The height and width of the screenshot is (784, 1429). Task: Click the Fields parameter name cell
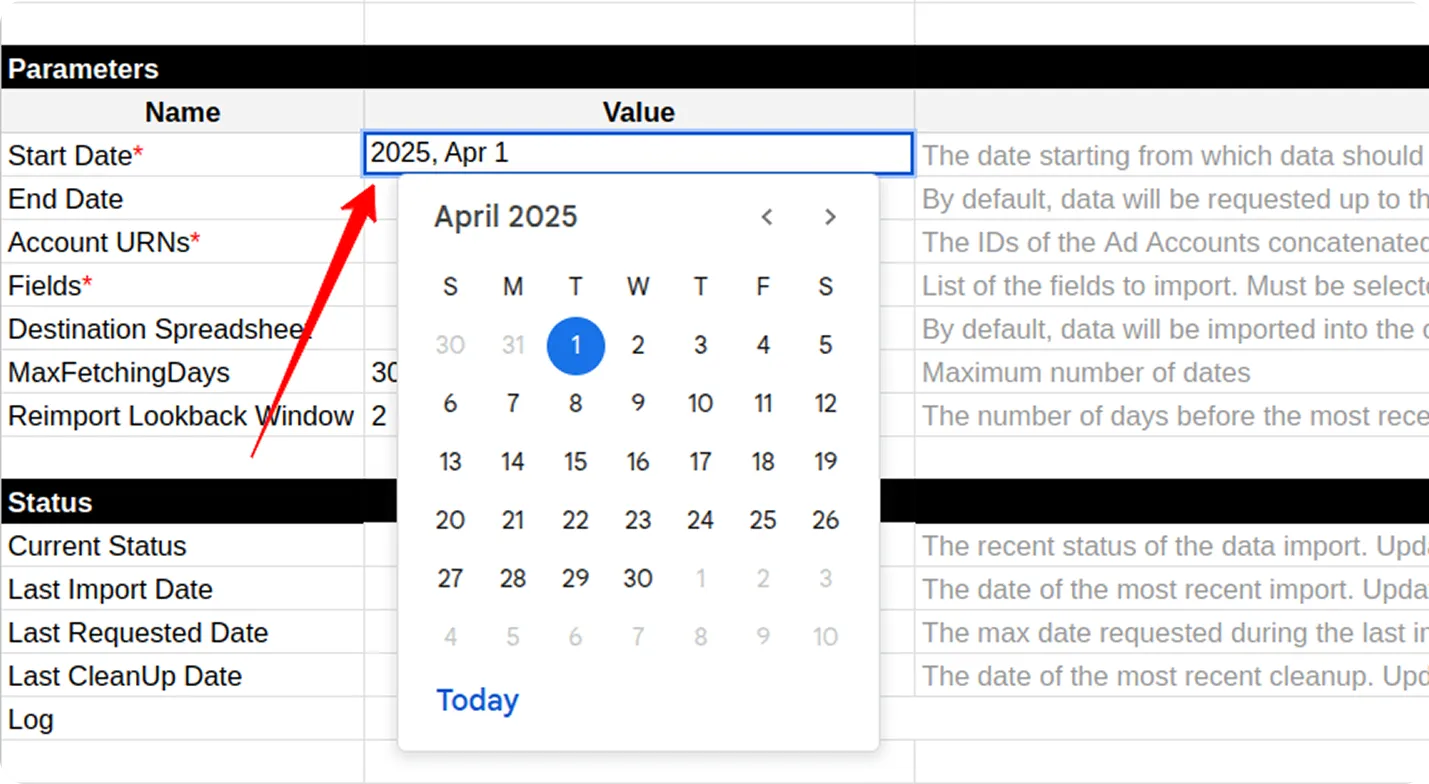pyautogui.click(x=183, y=286)
